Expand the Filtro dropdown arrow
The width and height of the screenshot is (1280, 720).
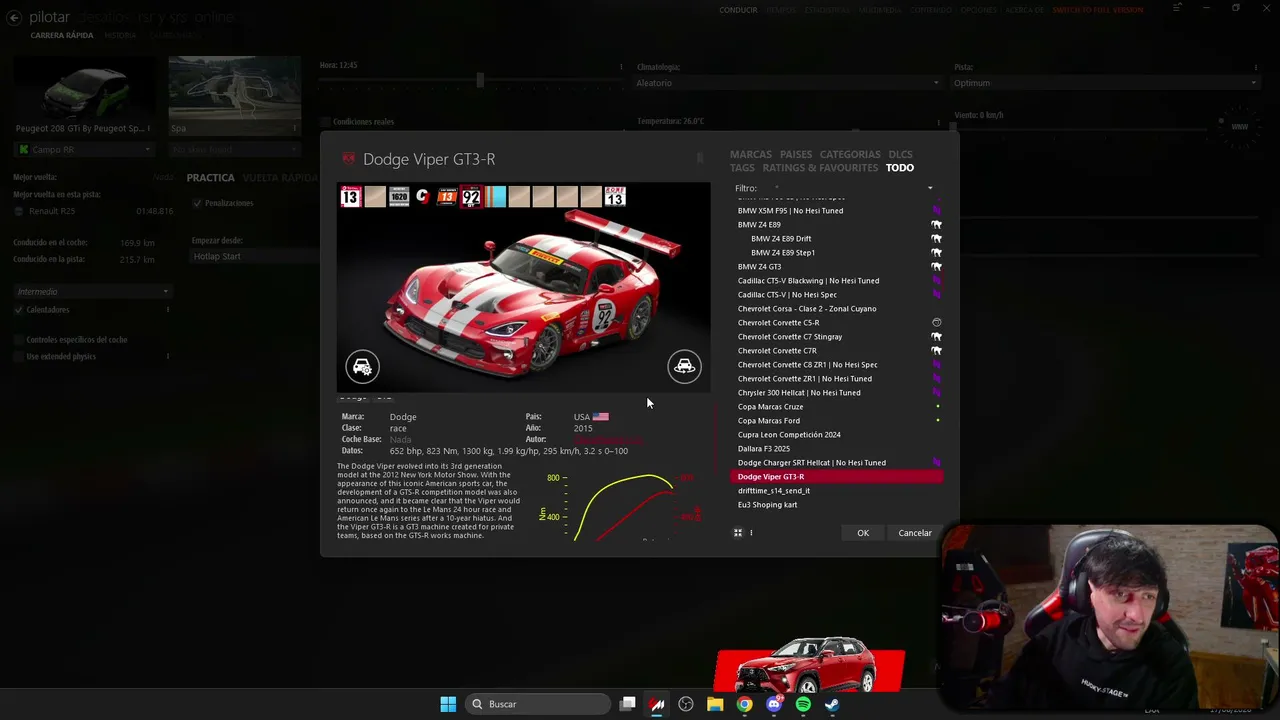click(930, 189)
